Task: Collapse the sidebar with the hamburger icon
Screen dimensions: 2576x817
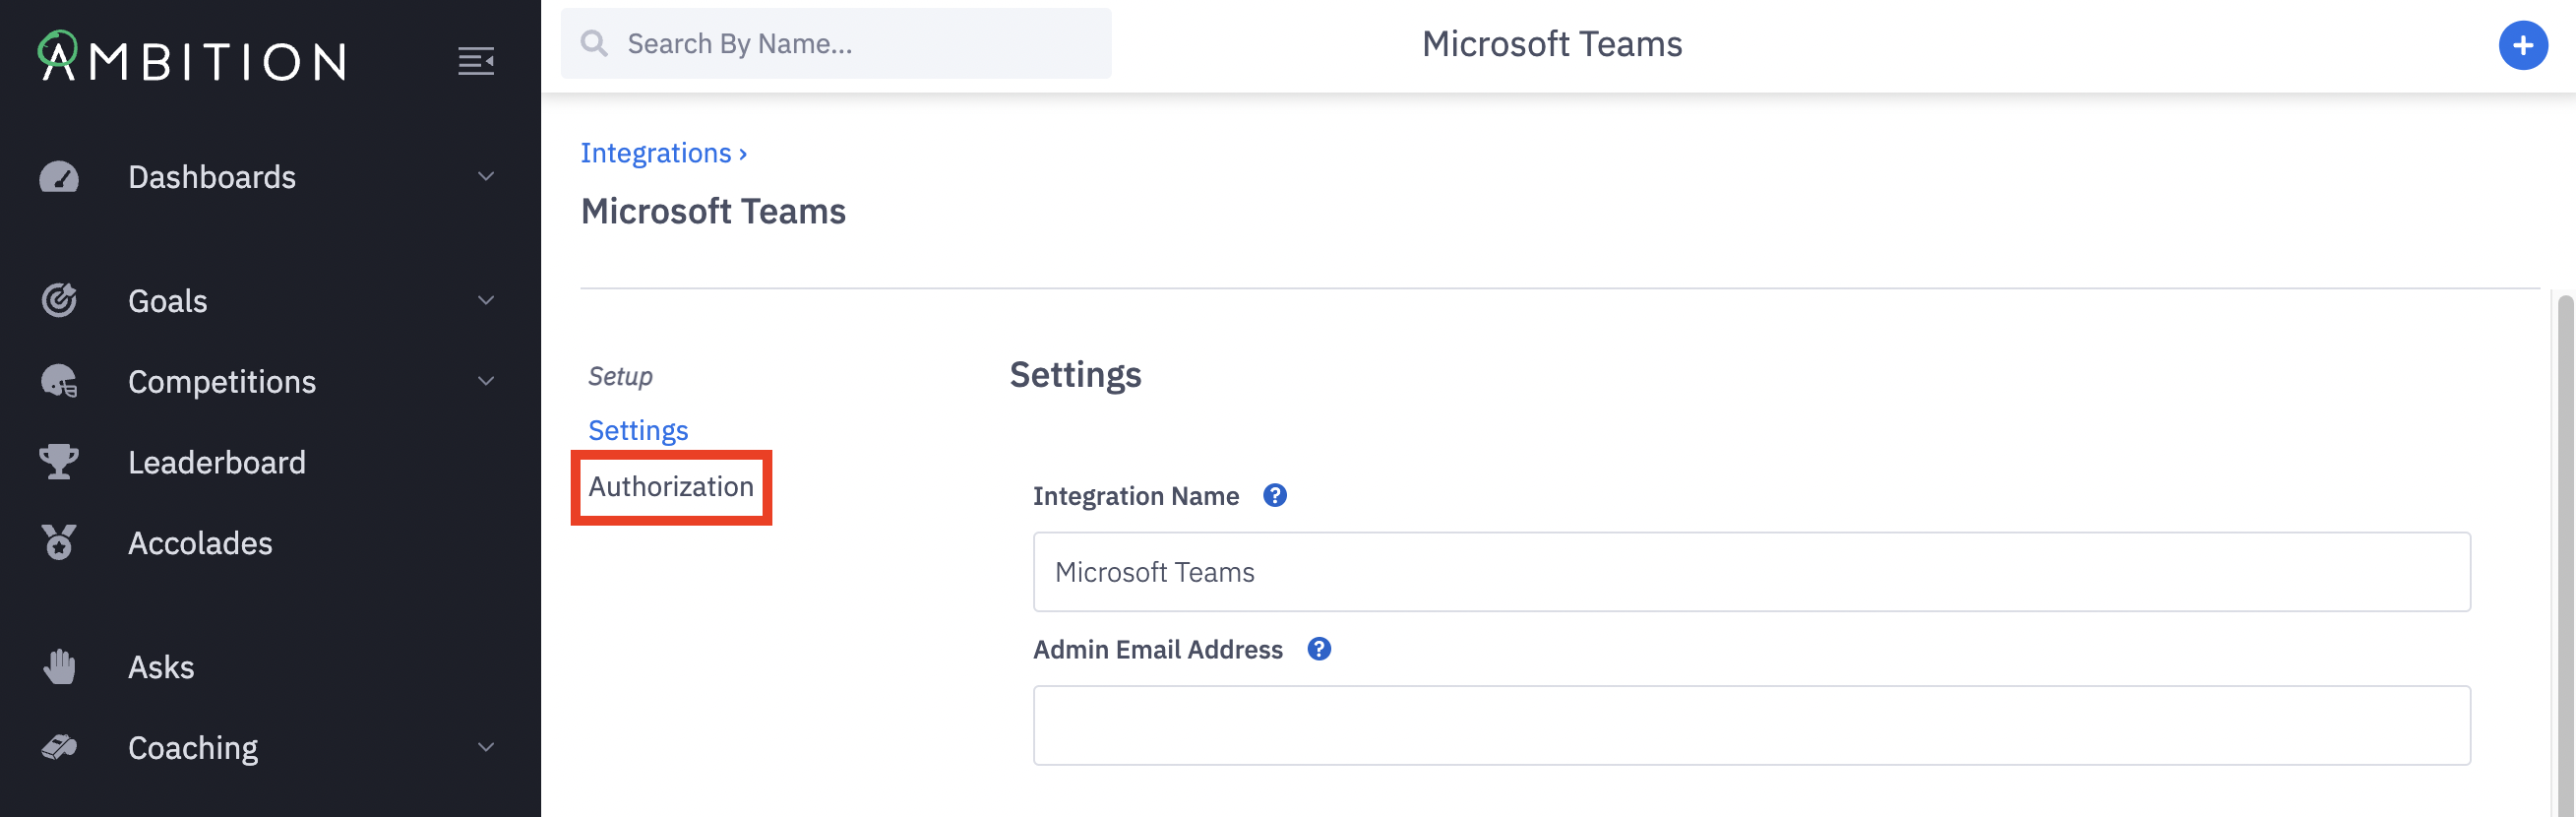Action: click(x=476, y=61)
